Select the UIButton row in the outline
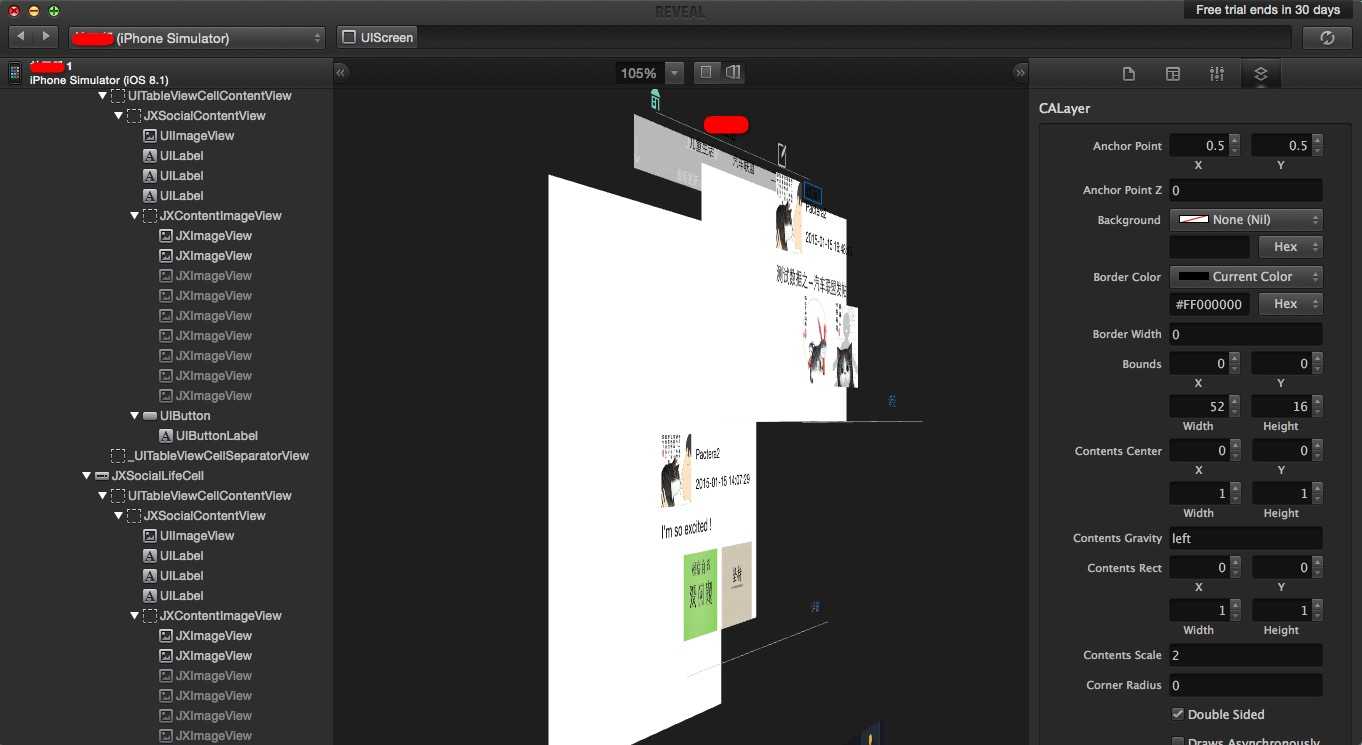Viewport: 1362px width, 745px height. (166, 416)
